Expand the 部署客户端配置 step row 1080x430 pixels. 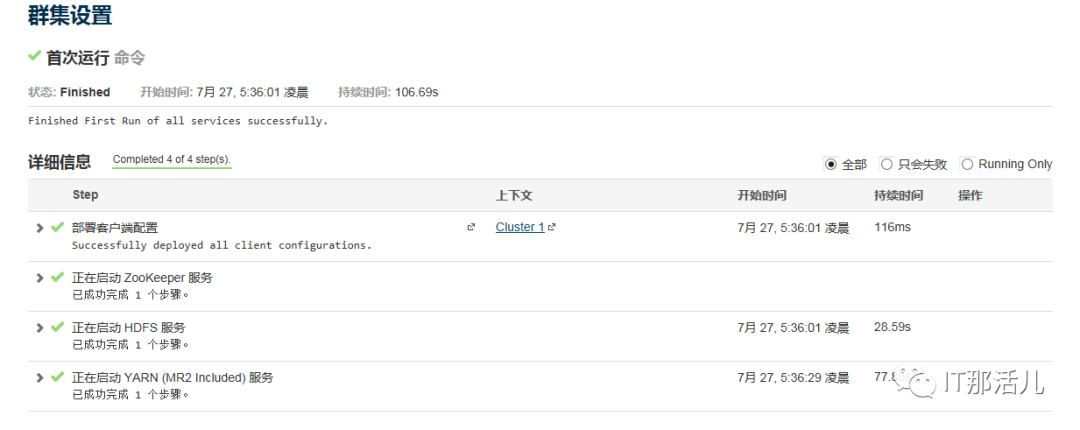40,228
